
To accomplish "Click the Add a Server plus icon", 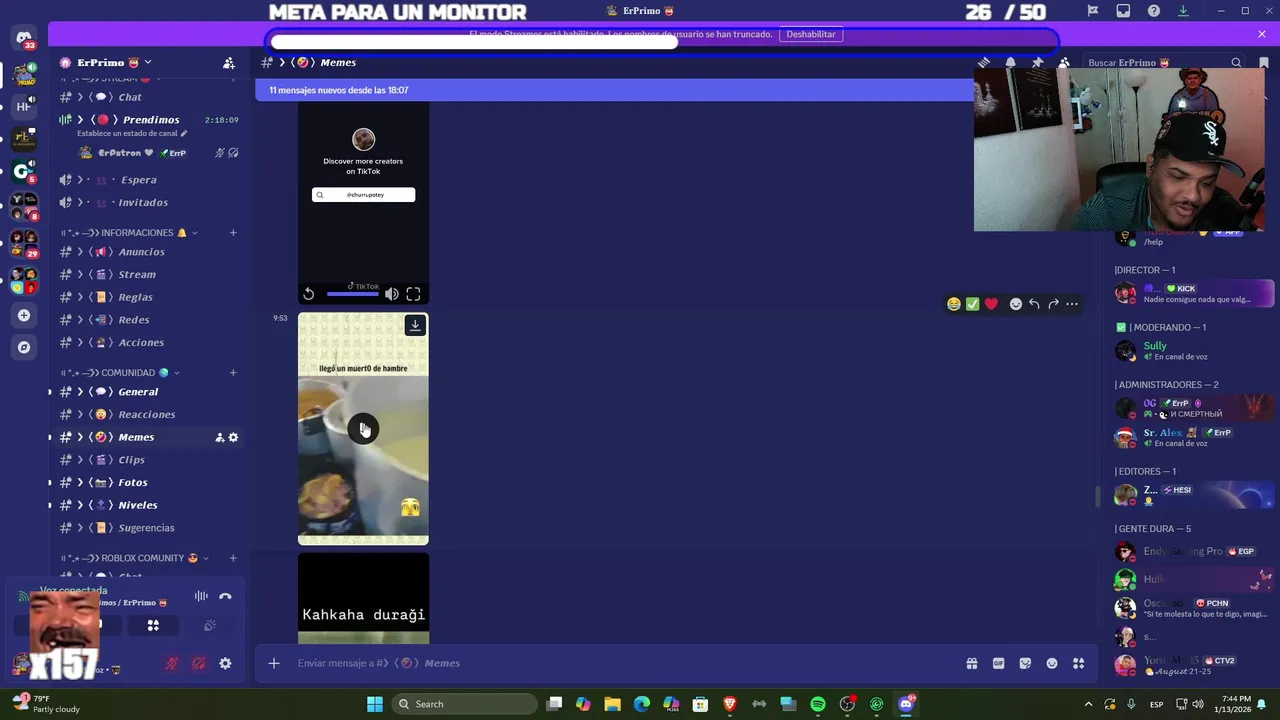I will tap(24, 315).
